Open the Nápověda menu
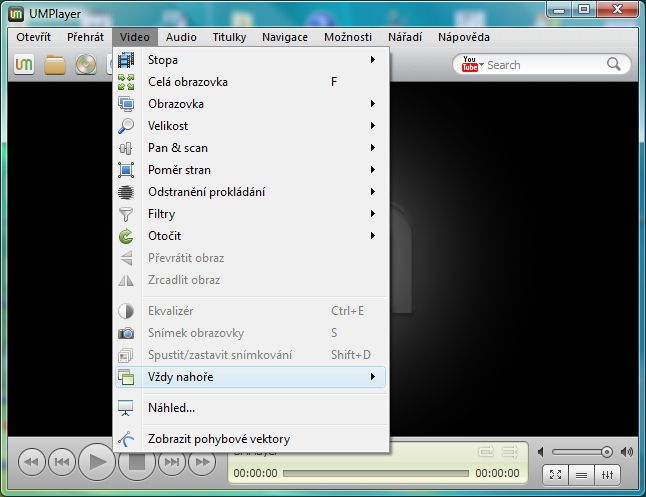 464,37
